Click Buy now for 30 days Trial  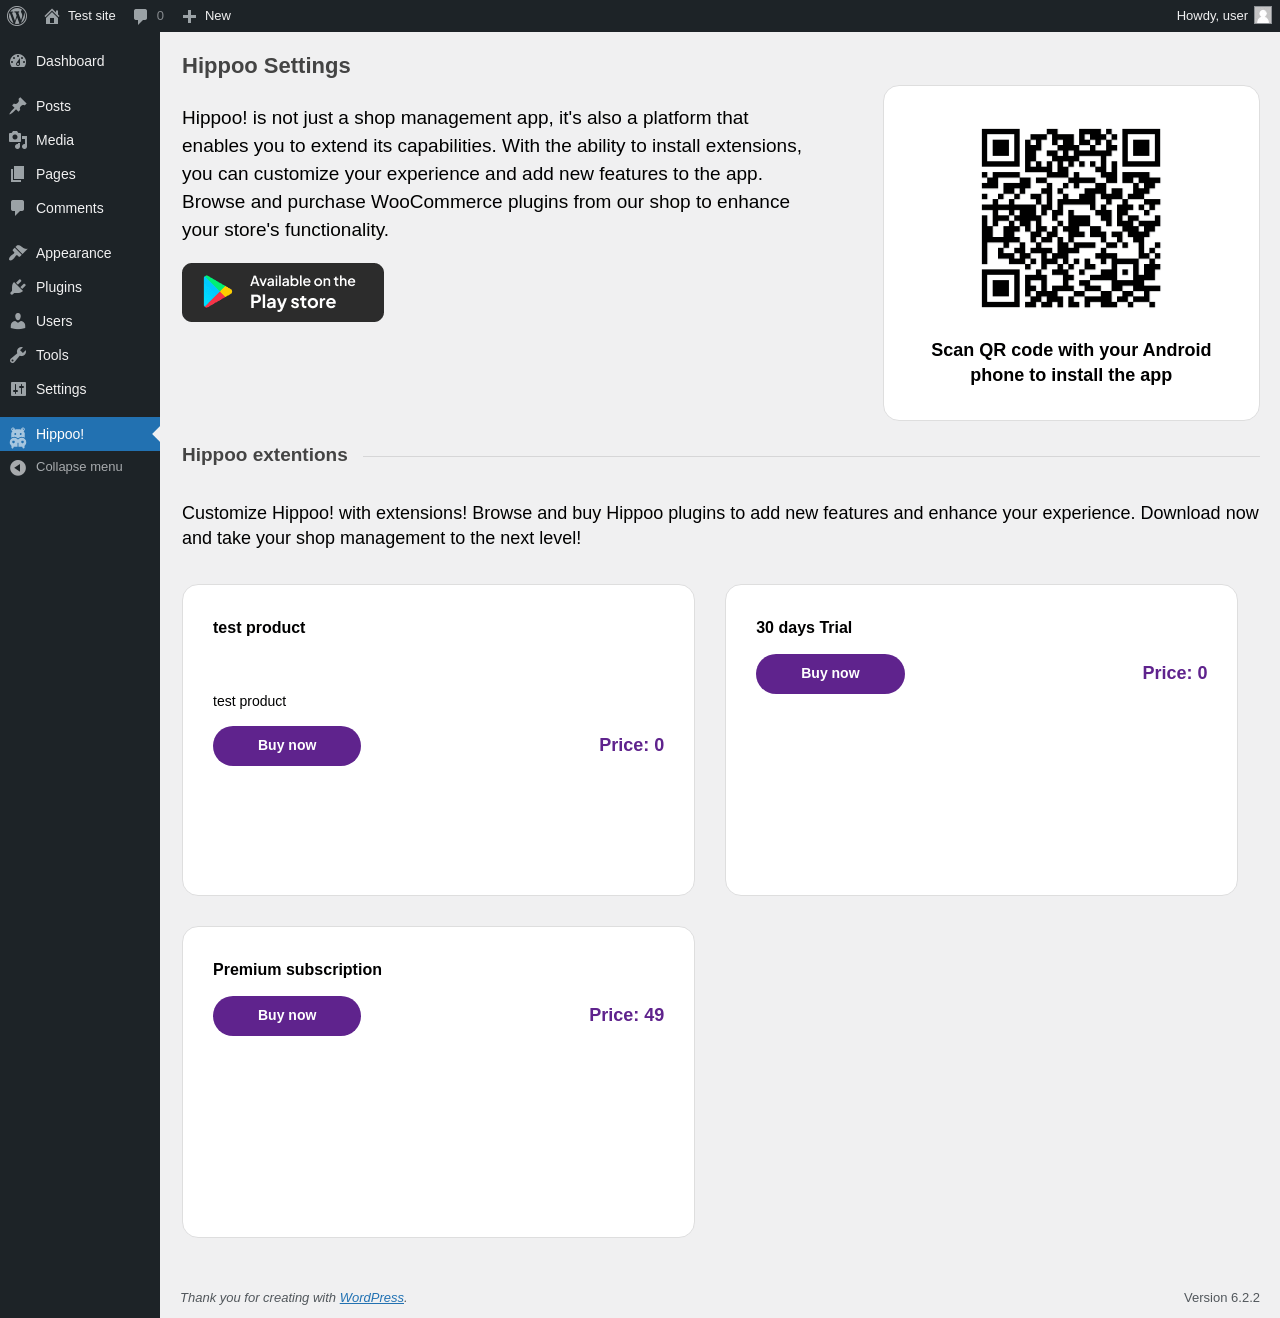830,674
